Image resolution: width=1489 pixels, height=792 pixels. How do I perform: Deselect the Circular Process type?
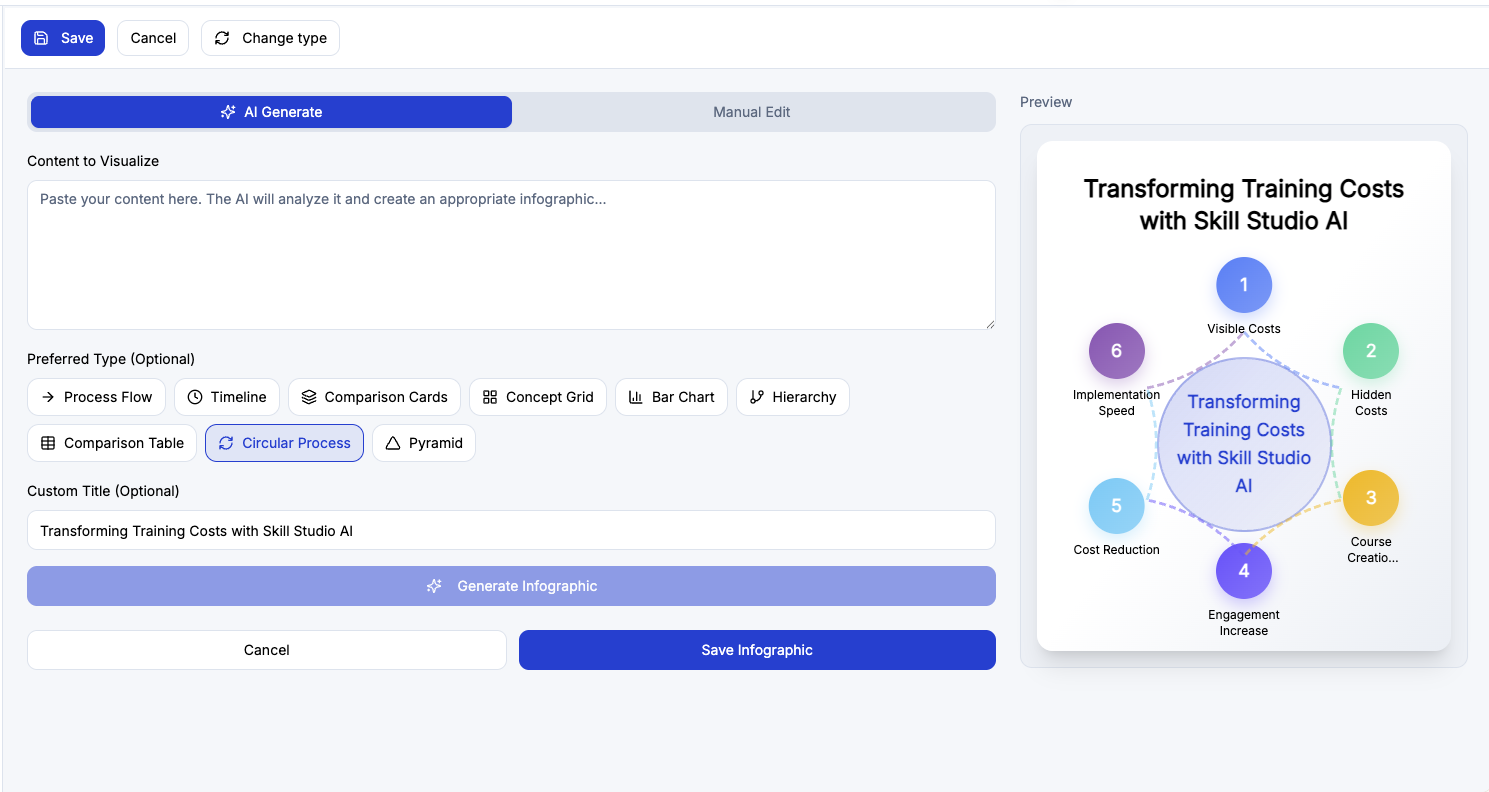click(284, 443)
